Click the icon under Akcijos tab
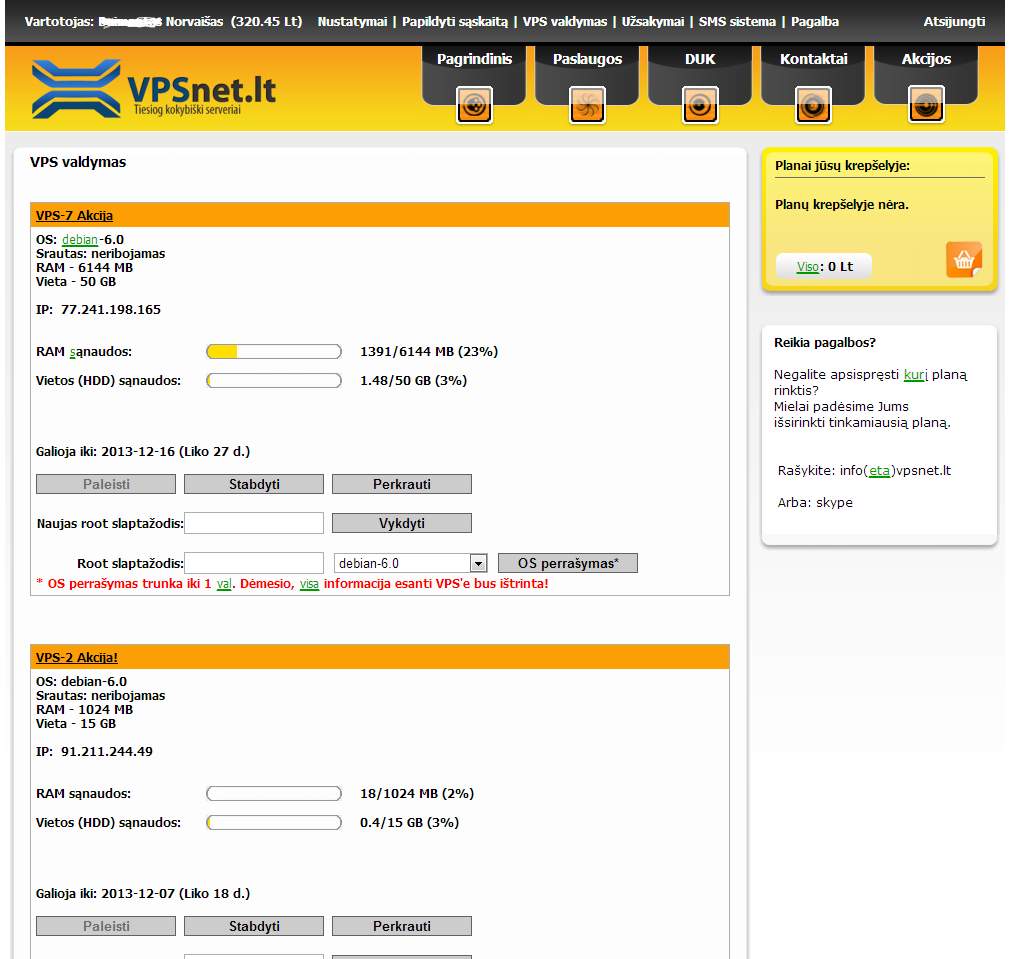Screen dimensions: 1021x959 (926, 105)
